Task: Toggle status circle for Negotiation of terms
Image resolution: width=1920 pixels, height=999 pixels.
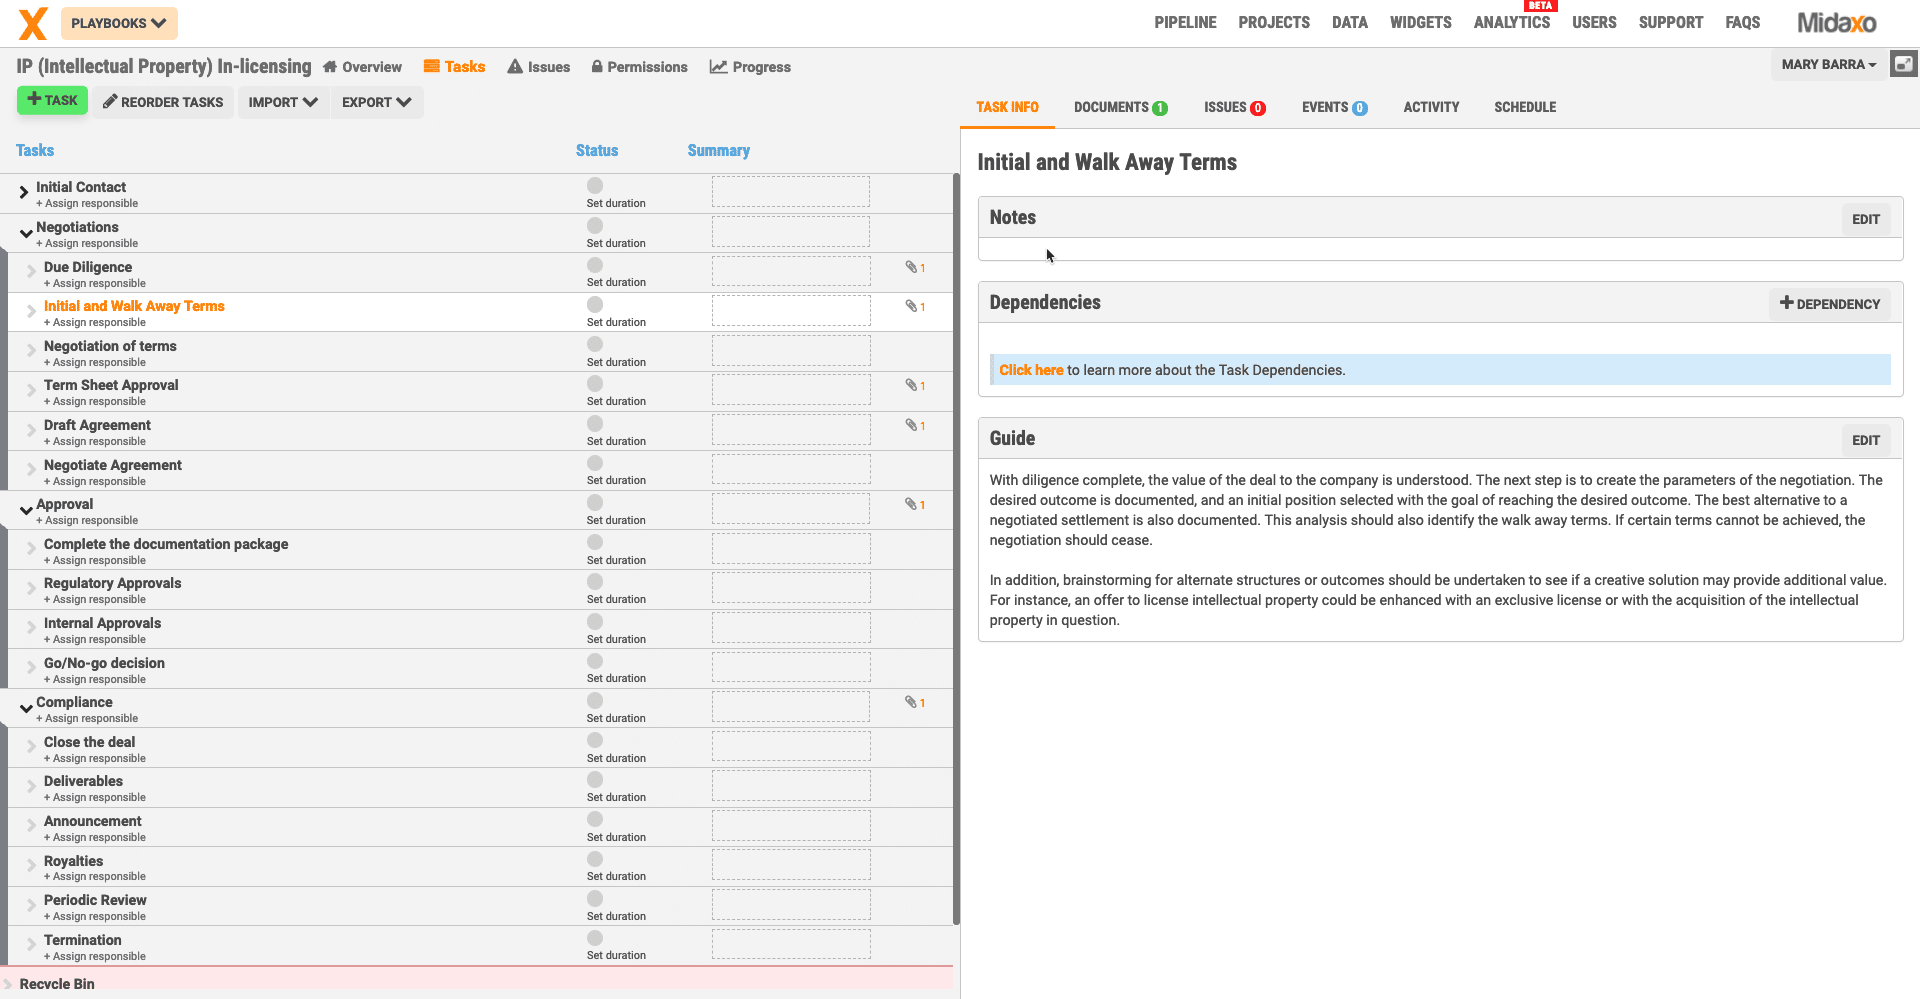Action: tap(595, 344)
